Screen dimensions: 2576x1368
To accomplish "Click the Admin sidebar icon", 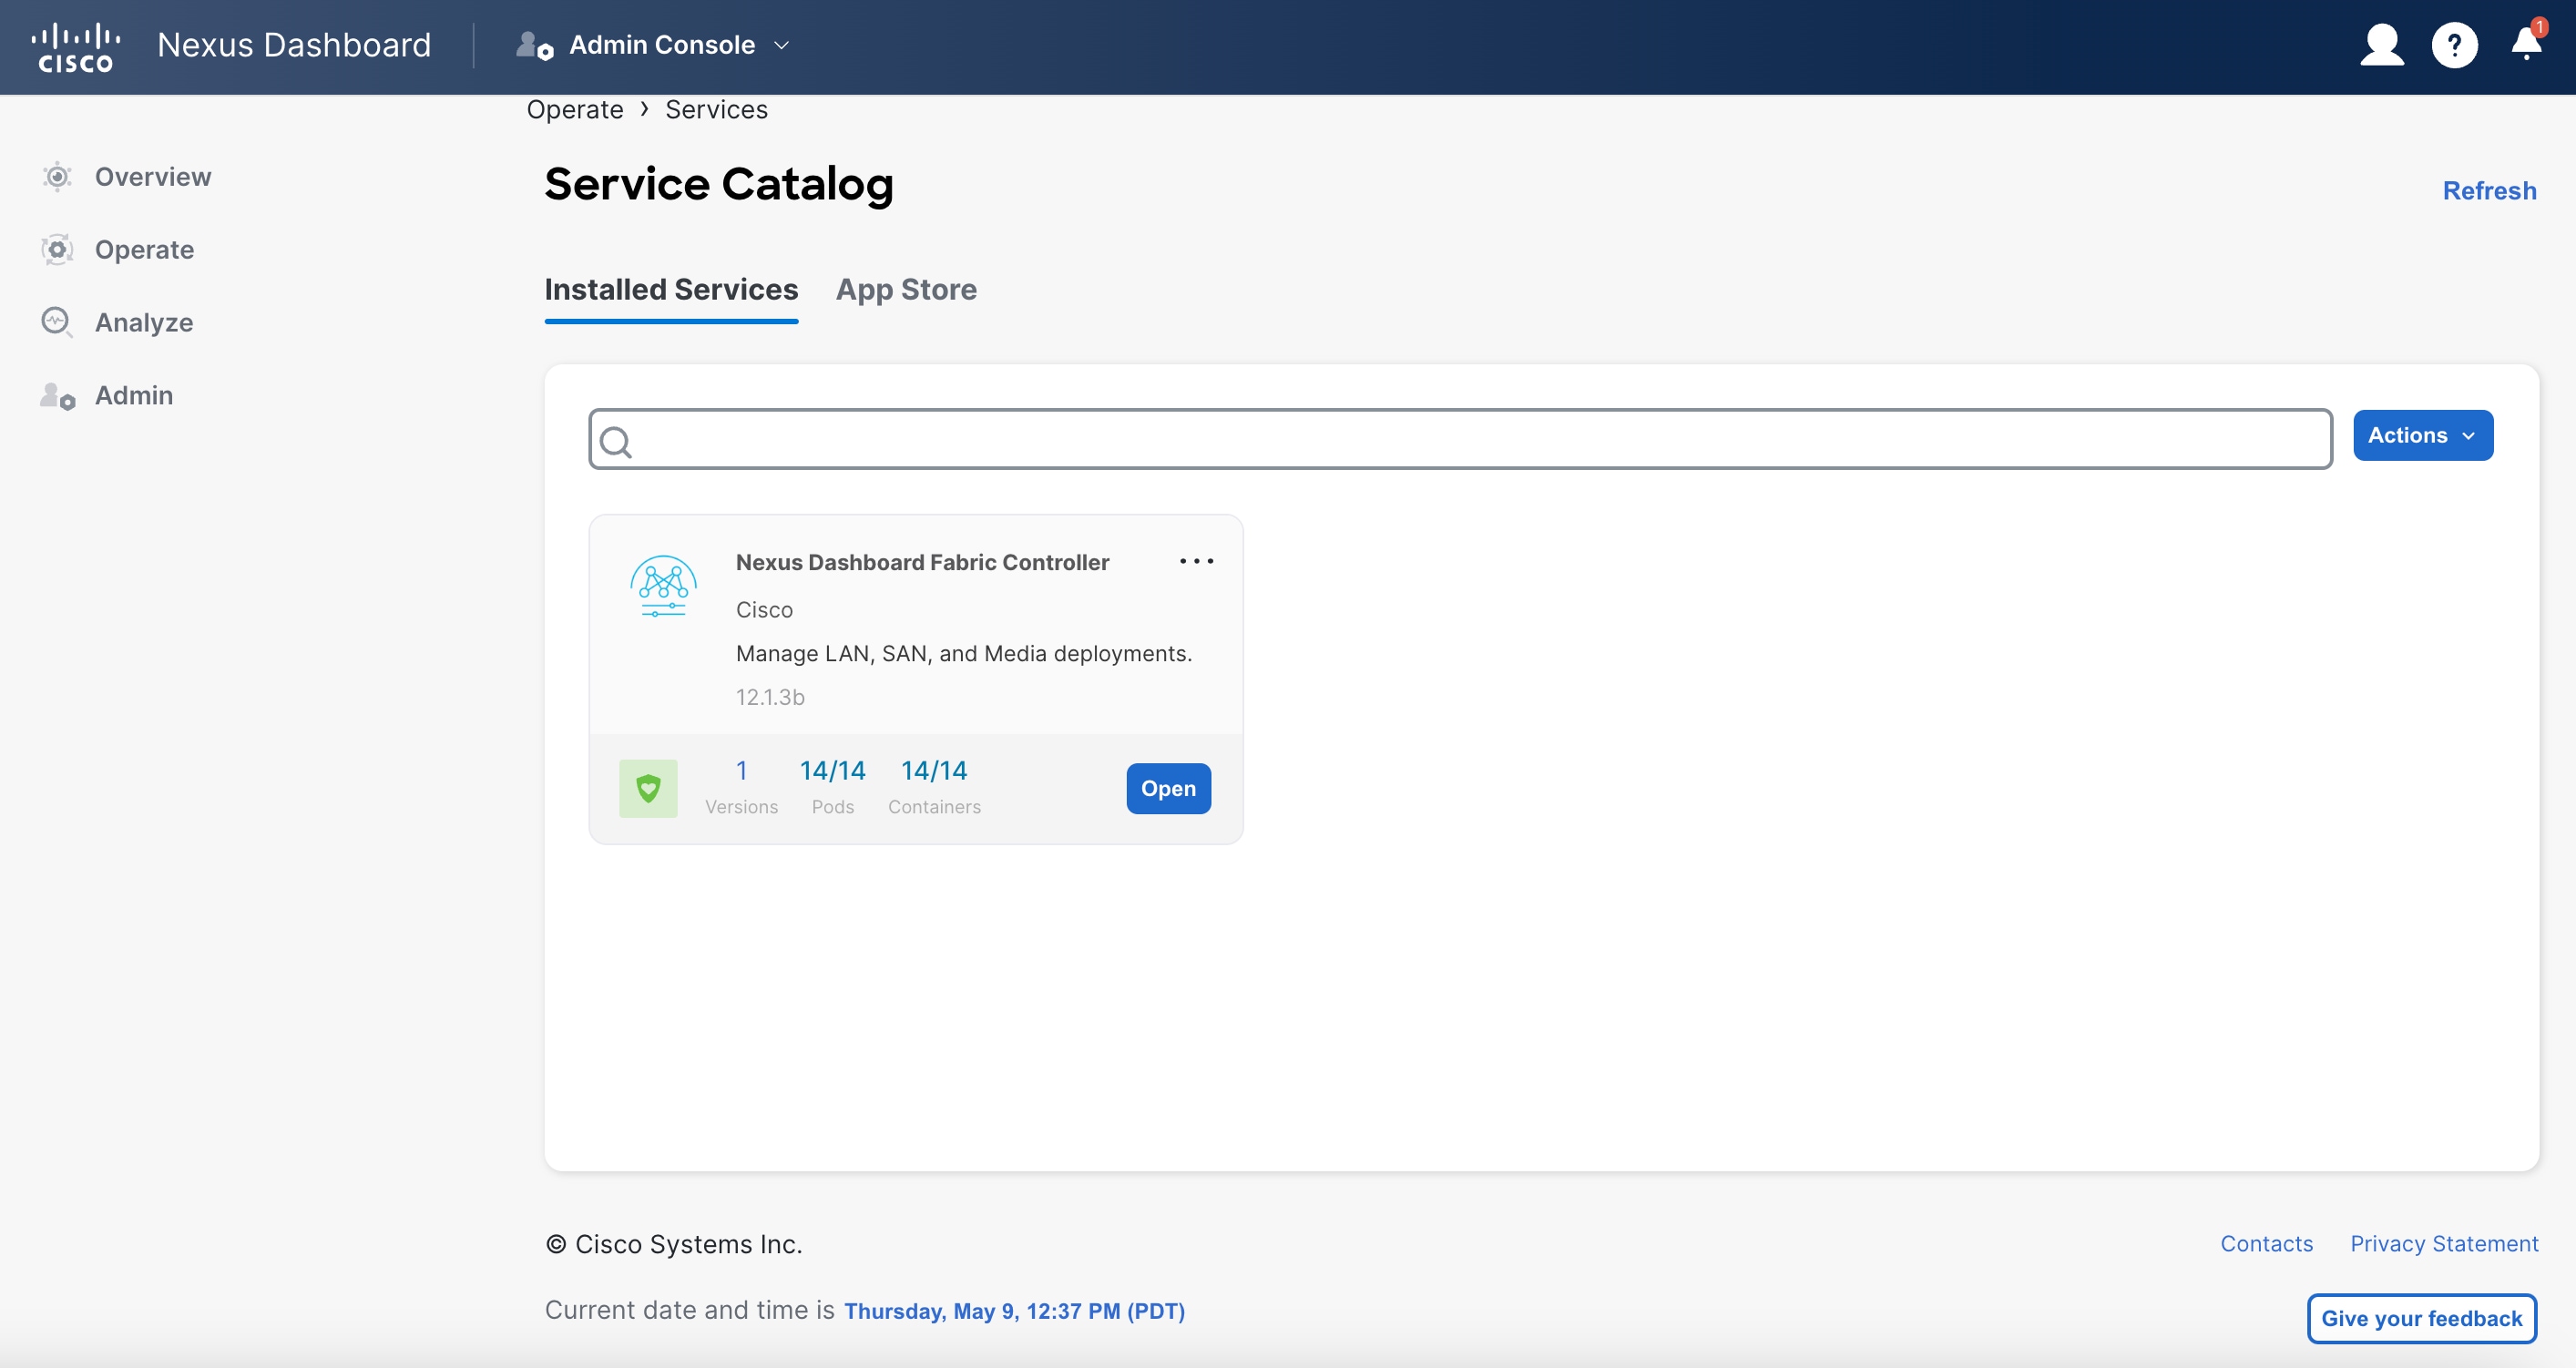I will point(57,396).
